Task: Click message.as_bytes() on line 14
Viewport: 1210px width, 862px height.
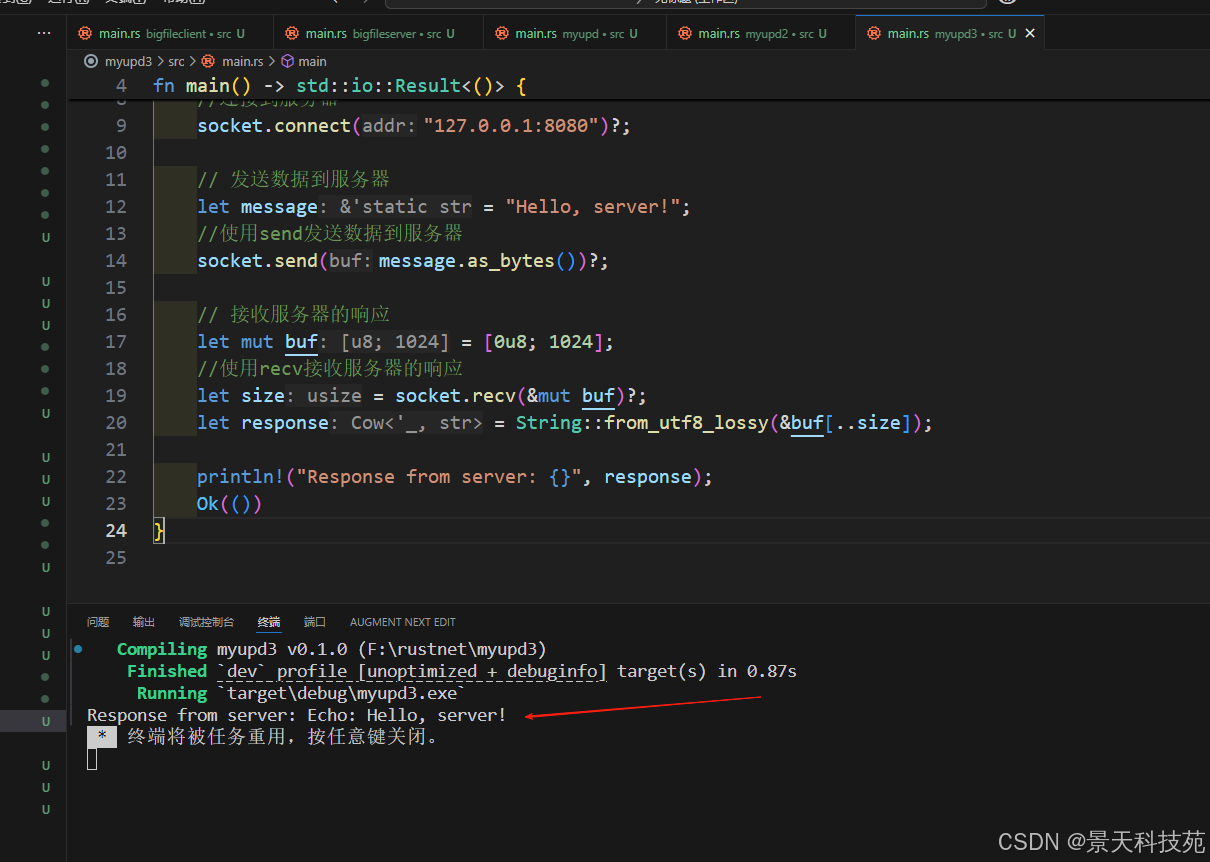Action: pos(481,261)
